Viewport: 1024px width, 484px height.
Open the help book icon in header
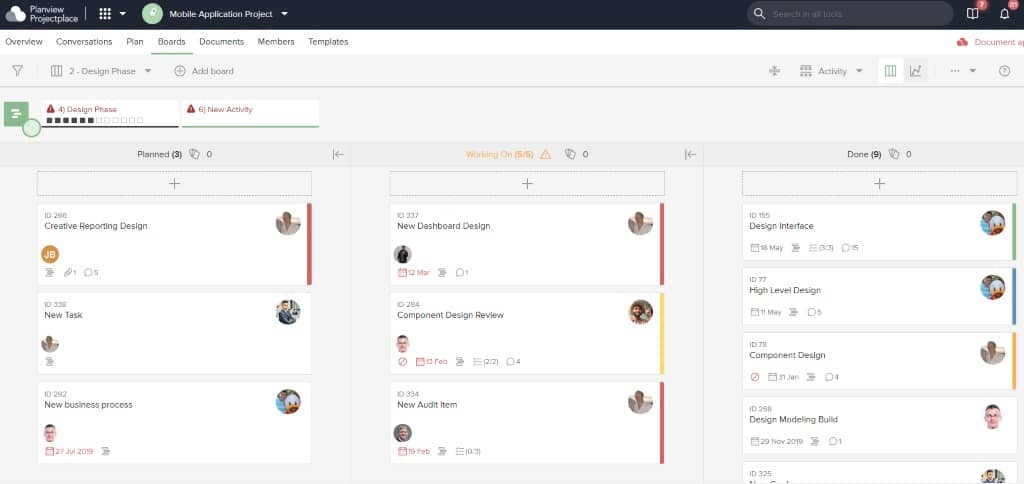(973, 14)
